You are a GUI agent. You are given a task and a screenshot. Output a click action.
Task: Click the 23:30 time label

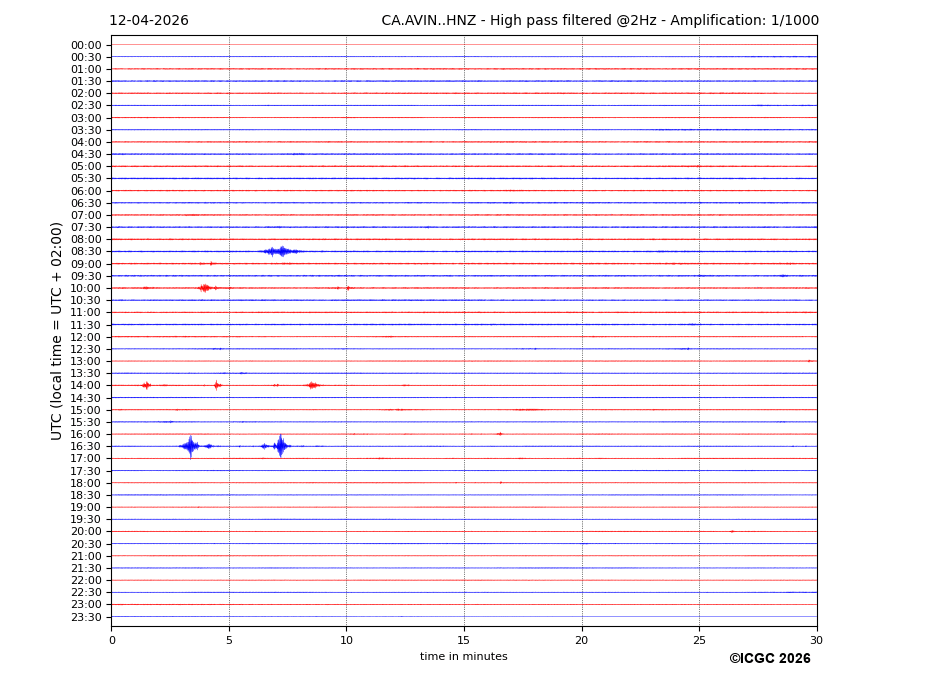(86, 617)
